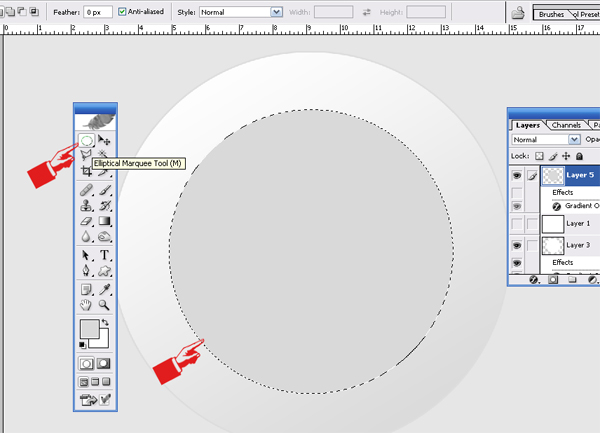Open the Tool Presets palette tab
Screen dimensions: 600x433
(x=586, y=15)
